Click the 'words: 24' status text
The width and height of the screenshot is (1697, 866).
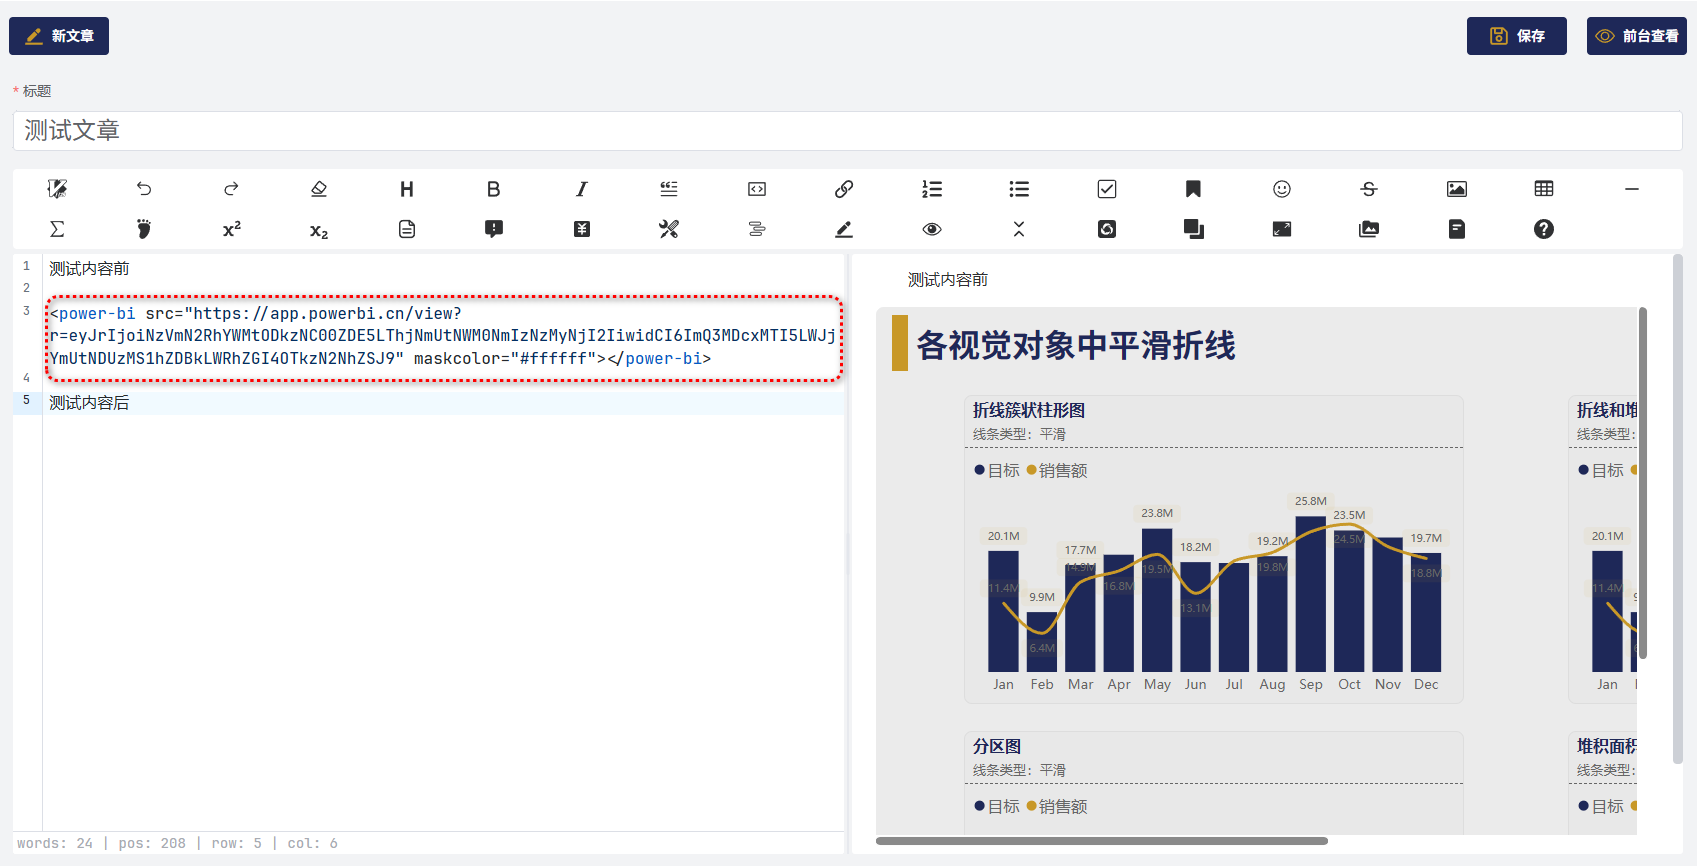tap(55, 843)
